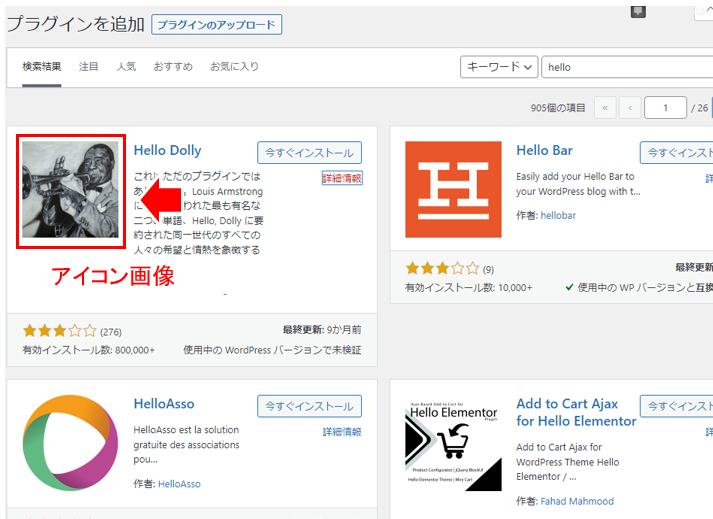This screenshot has width=713, height=519.
Task: Click the Hello Dolly (276) review count
Action: pos(111,332)
